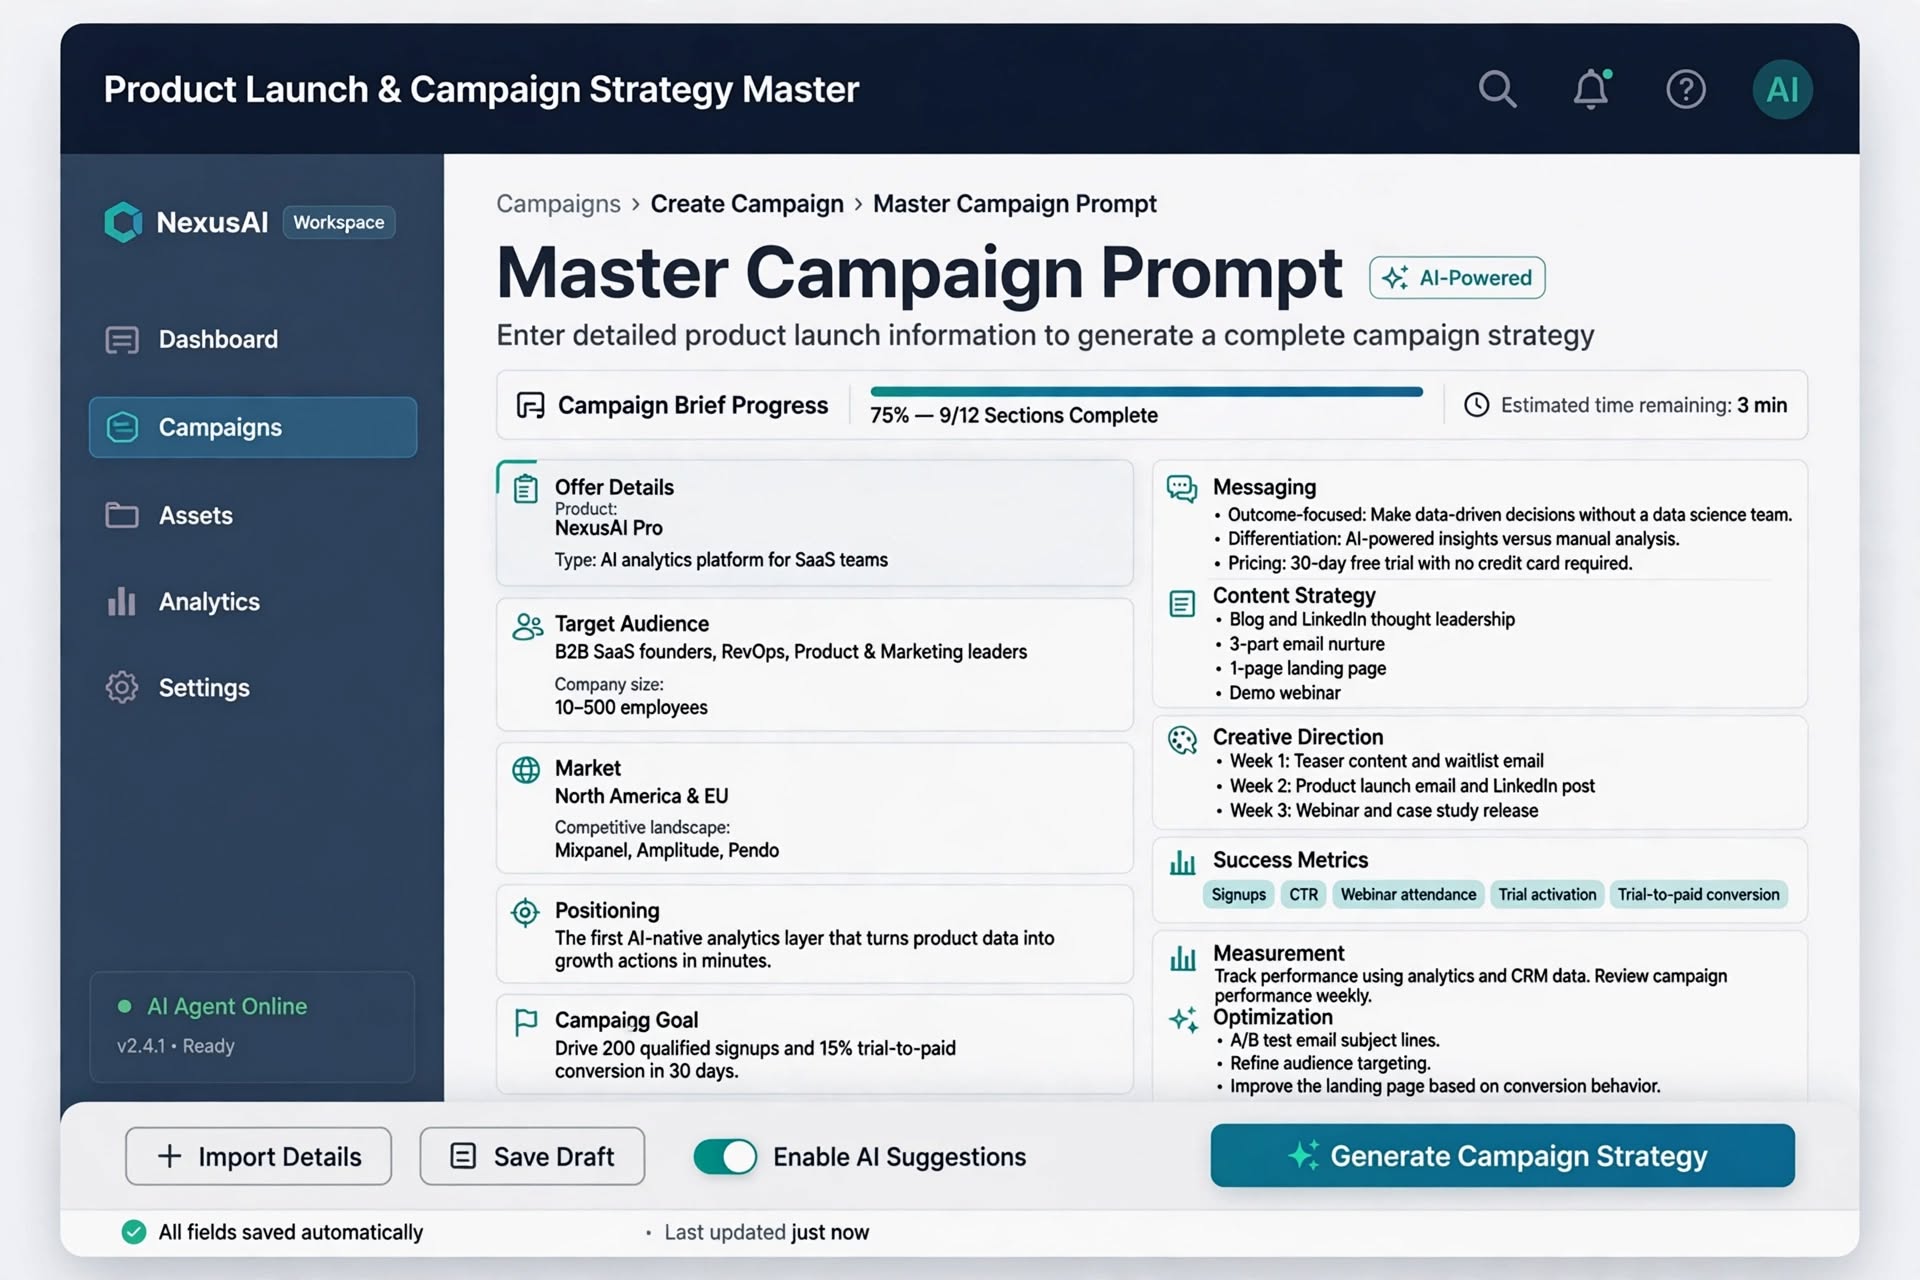Click the Campaign Brief Progress icon
Screen dimensions: 1920x1280
point(530,405)
